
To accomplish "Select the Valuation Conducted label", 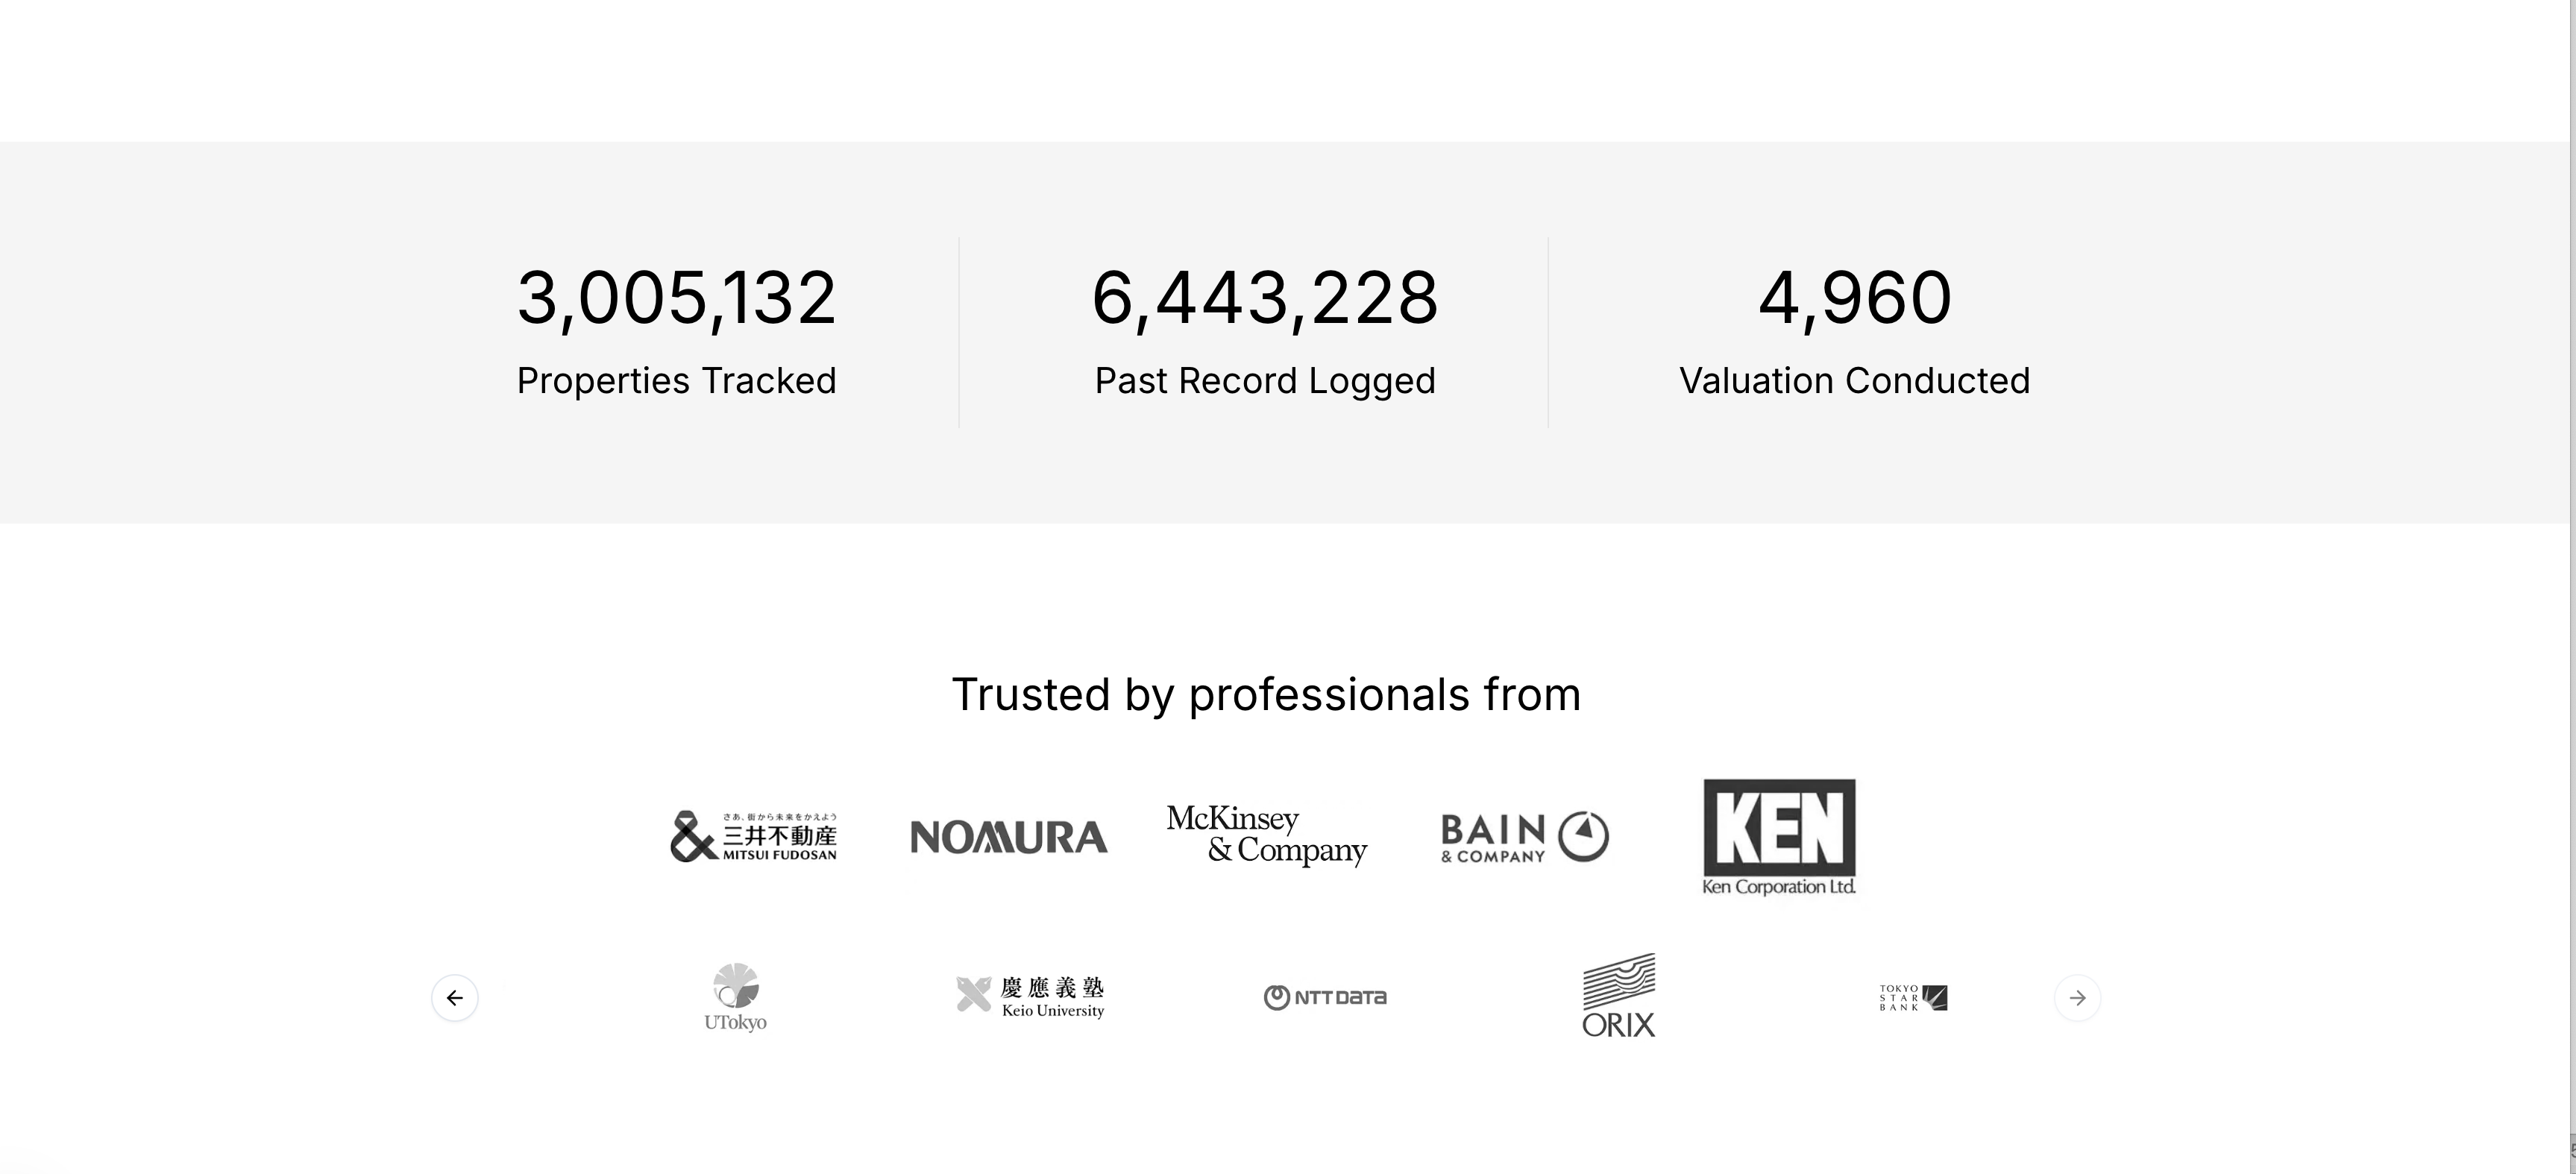I will click(x=1855, y=381).
